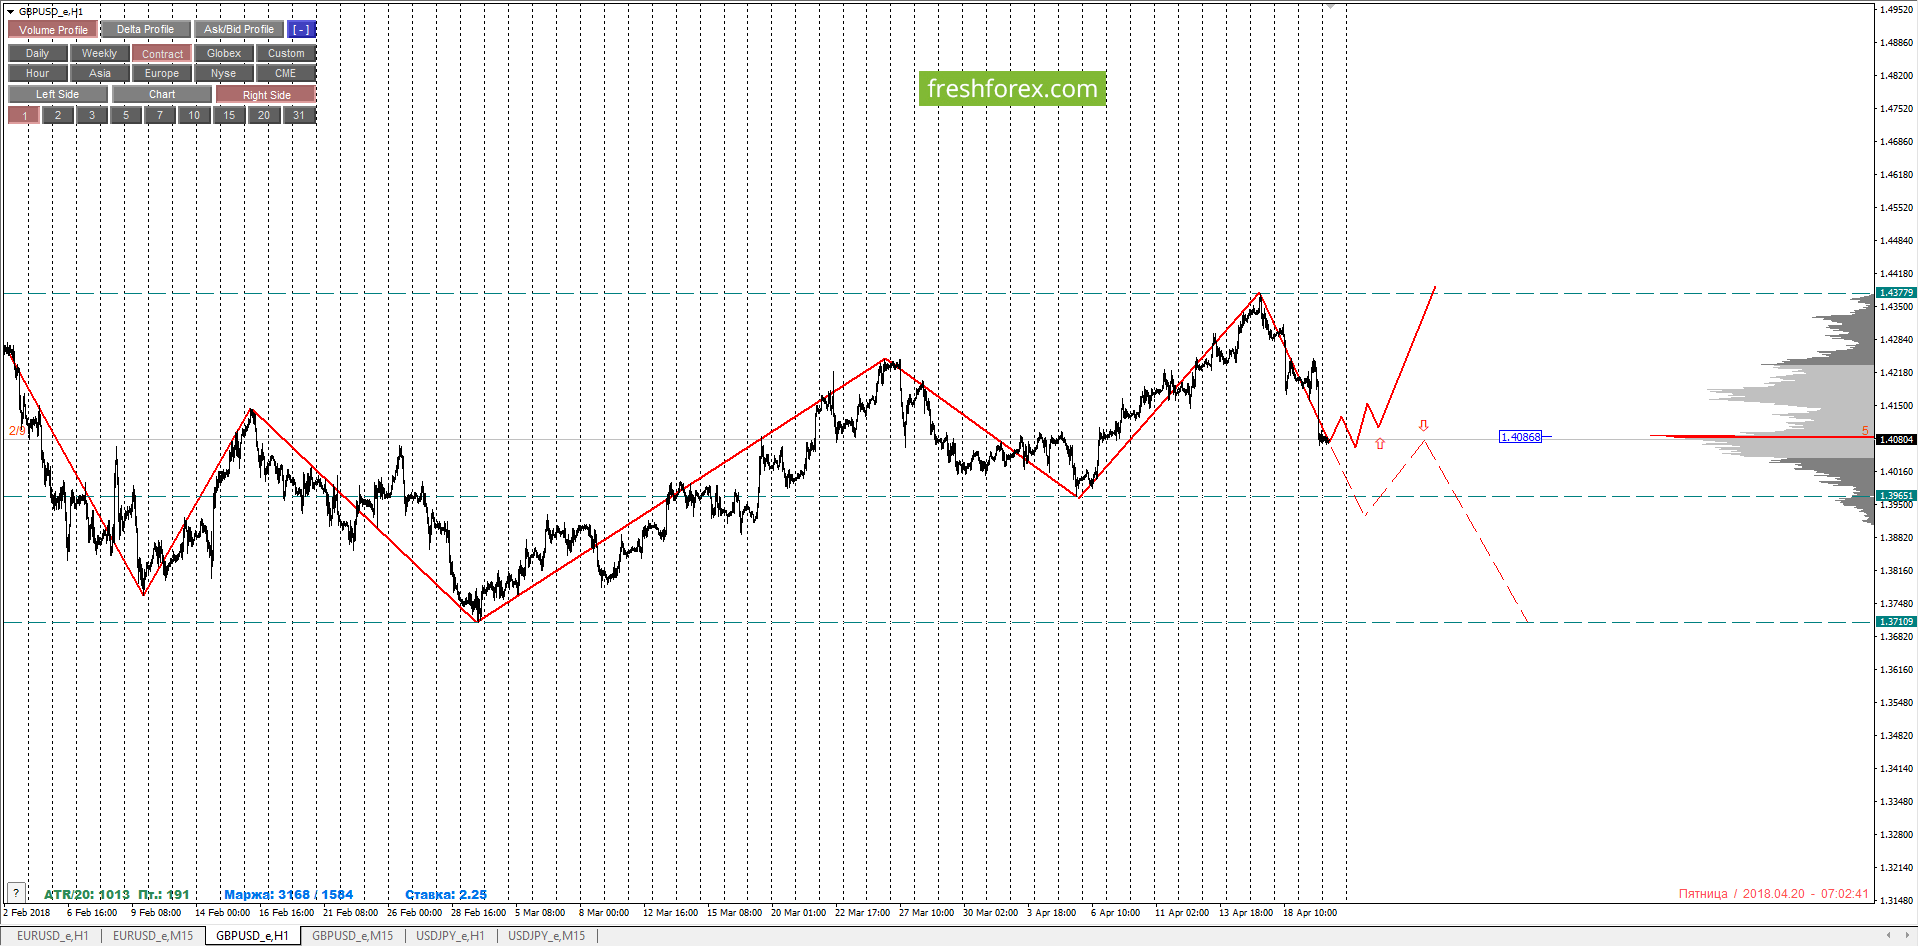Switch to the EURUSD_e,H1 chart tab
Image resolution: width=1918 pixels, height=947 pixels.
pyautogui.click(x=53, y=936)
